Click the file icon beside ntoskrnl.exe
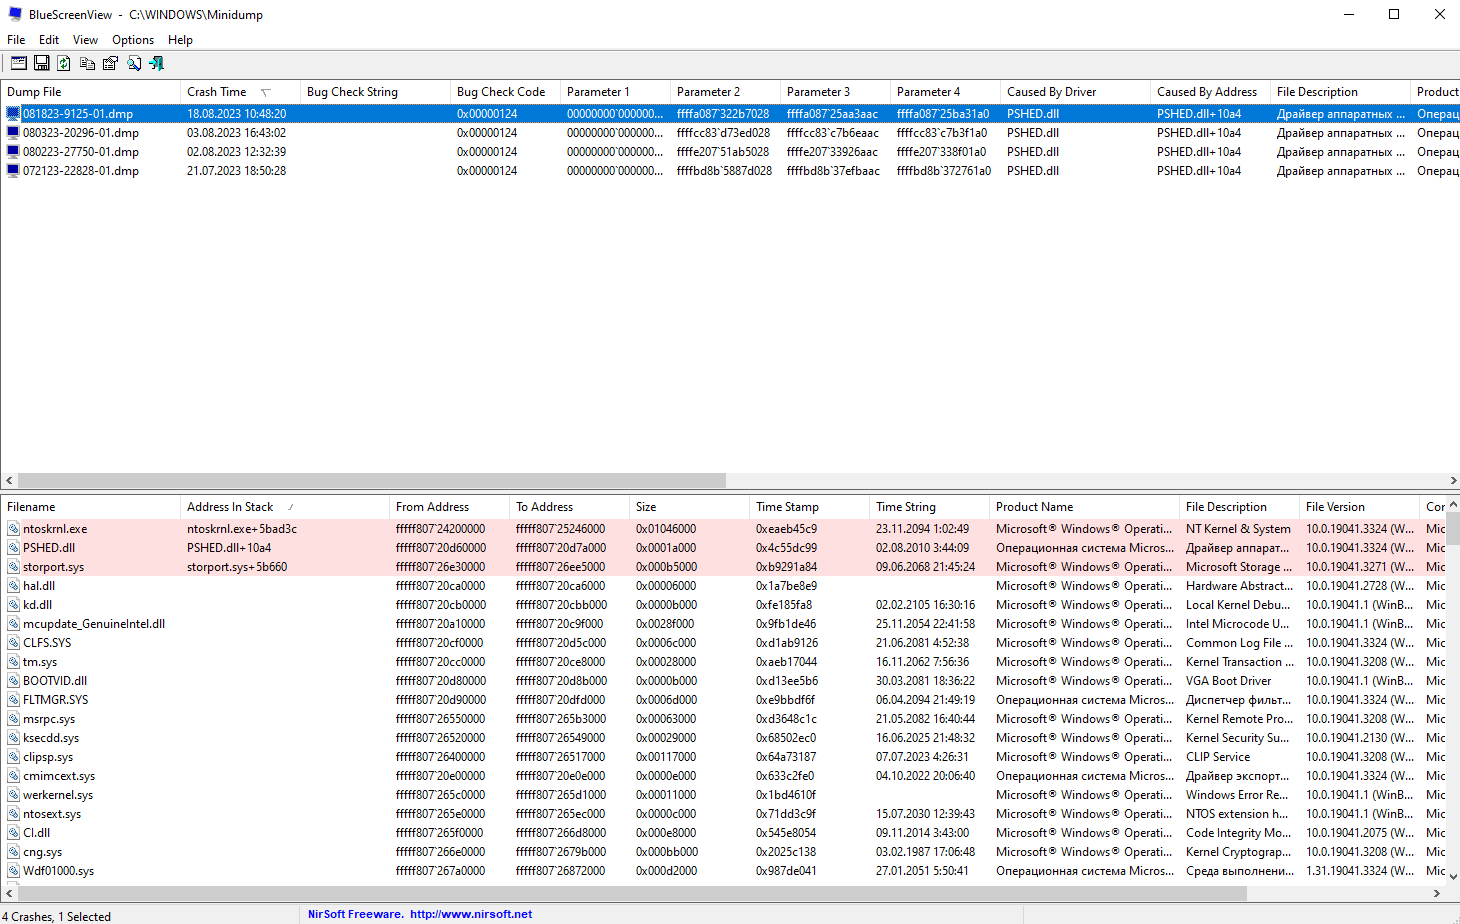 coord(14,529)
